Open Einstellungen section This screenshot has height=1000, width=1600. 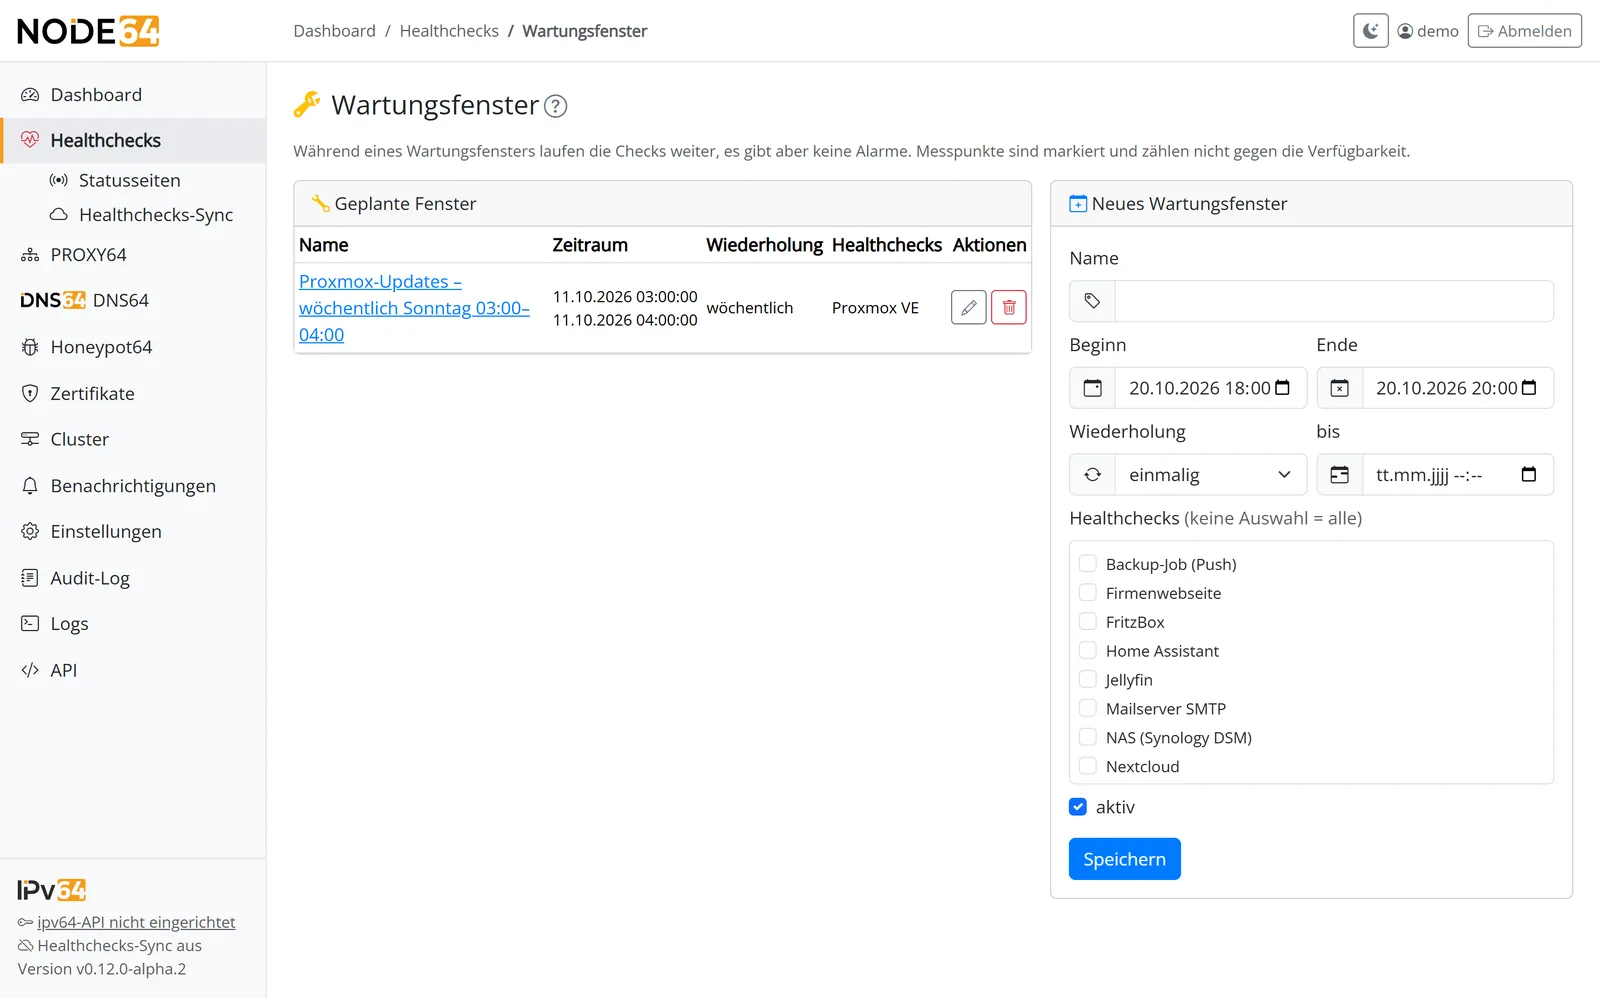[x=133, y=532]
